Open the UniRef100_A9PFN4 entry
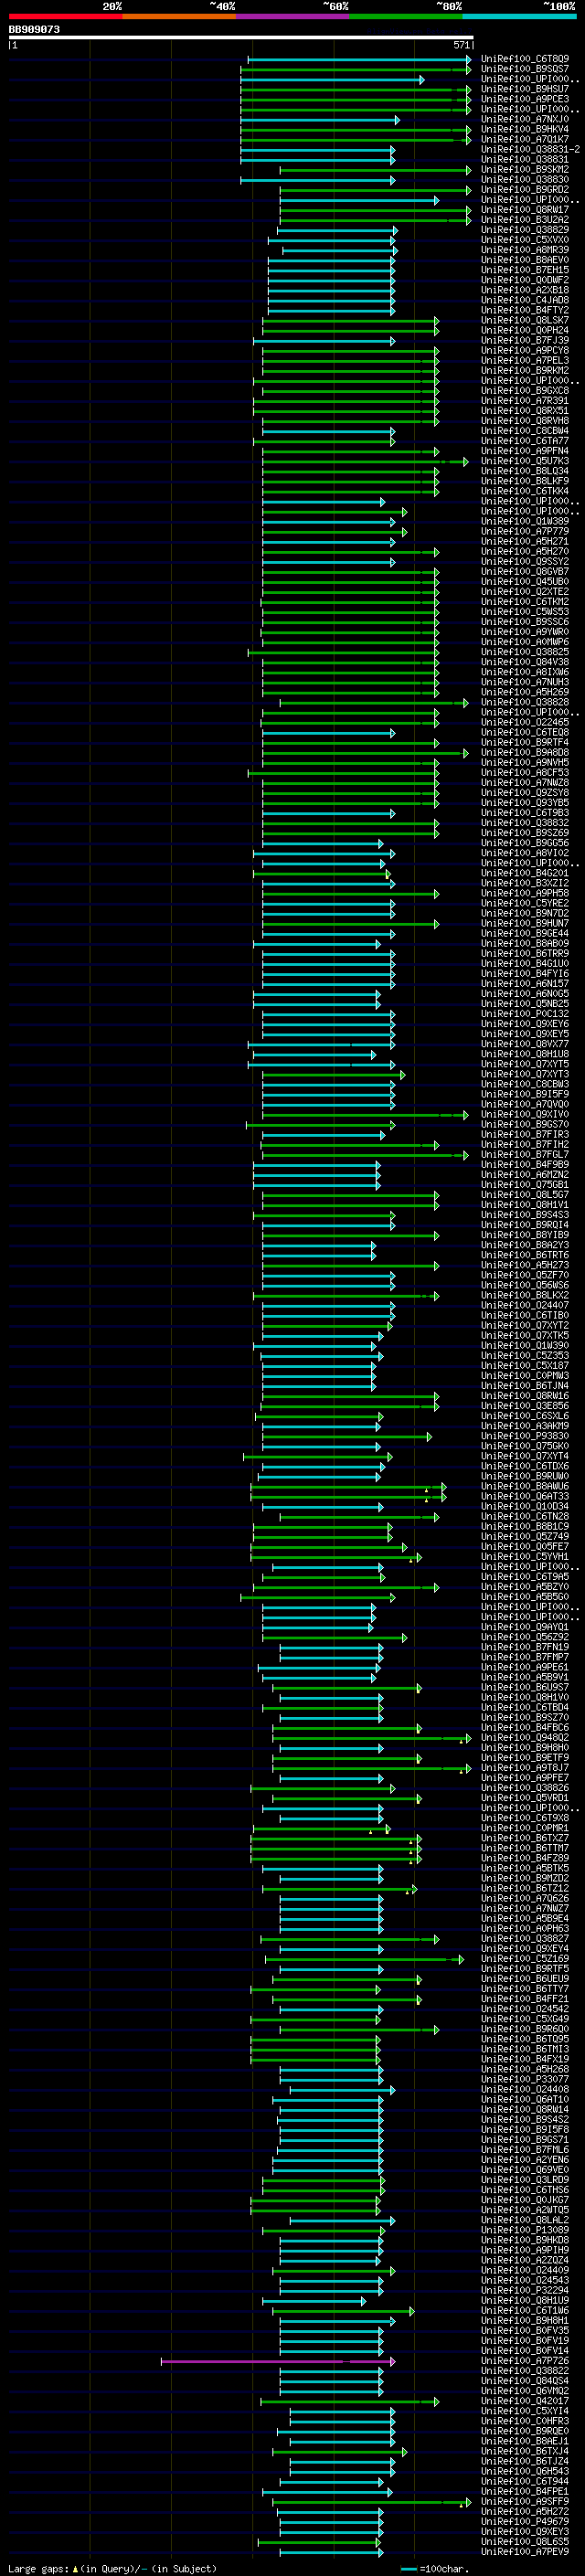Screen dimensions: 585x2576 coord(525,451)
